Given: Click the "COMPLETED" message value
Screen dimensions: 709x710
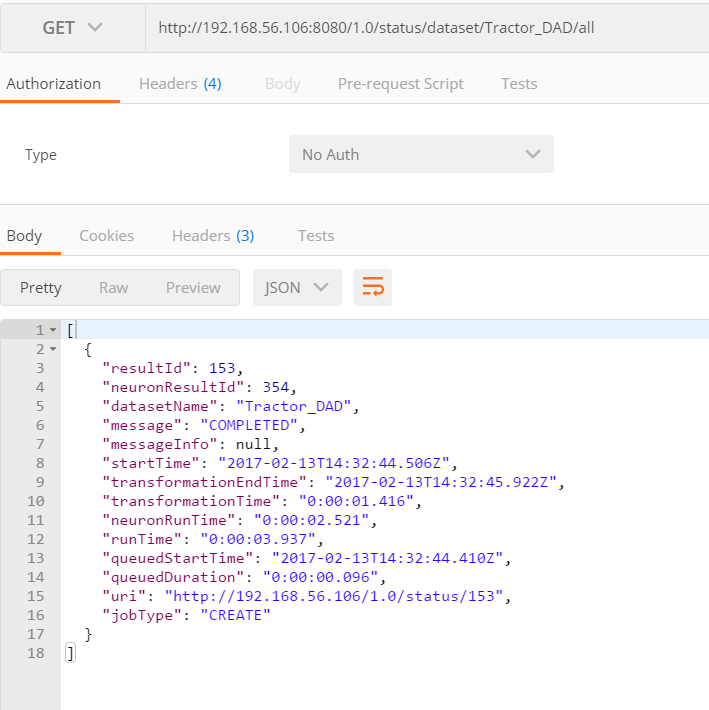Looking at the screenshot, I should pyautogui.click(x=249, y=425).
